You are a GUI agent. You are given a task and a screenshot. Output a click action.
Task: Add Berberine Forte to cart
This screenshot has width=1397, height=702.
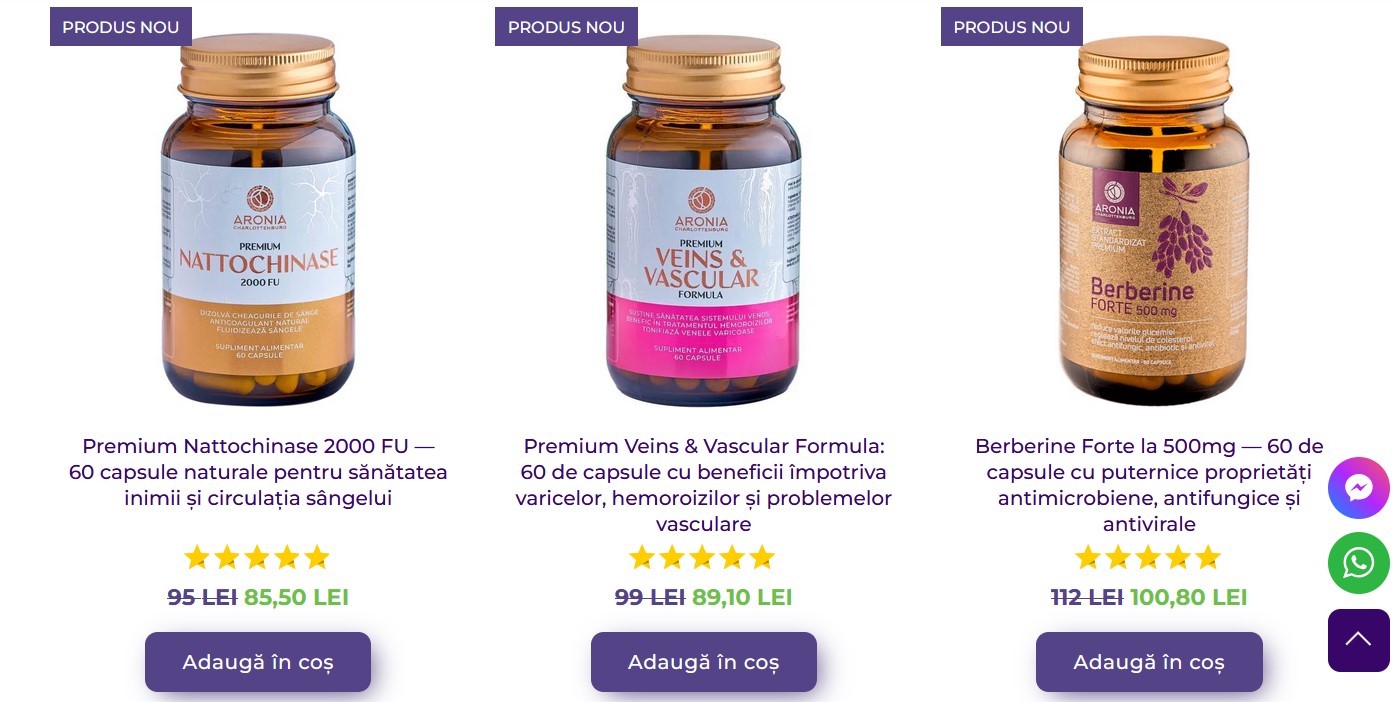(x=1149, y=662)
